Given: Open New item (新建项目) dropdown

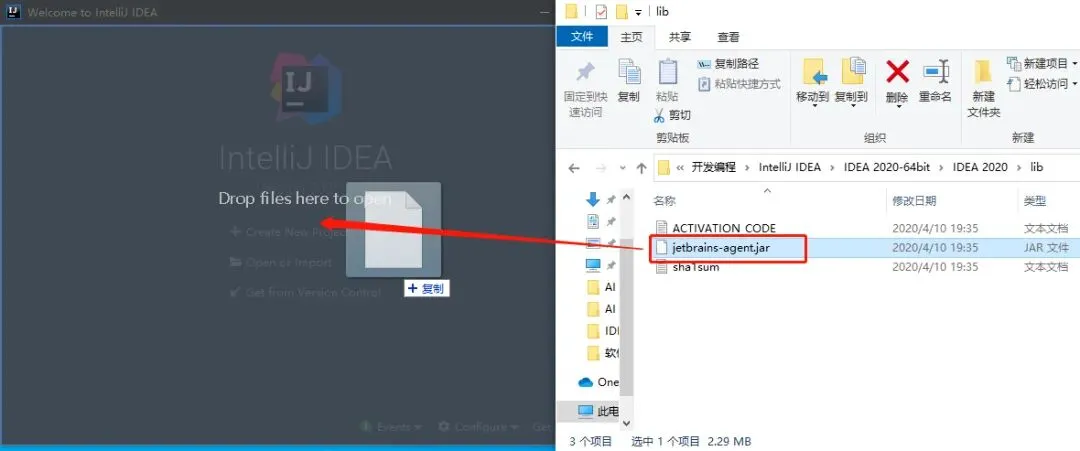Looking at the screenshot, I should coord(1042,64).
